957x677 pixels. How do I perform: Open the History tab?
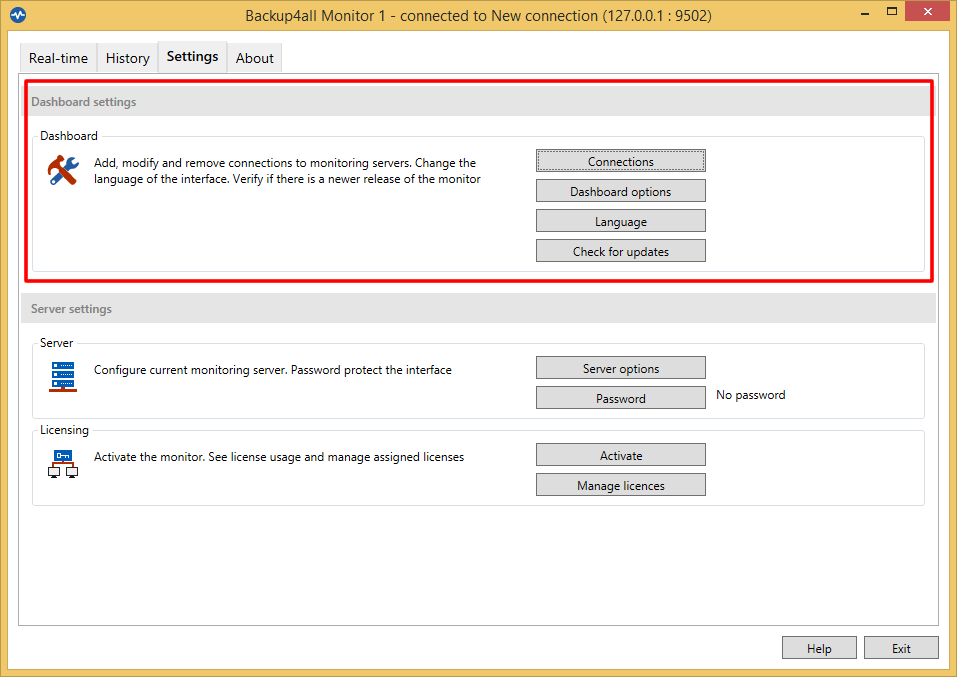[128, 58]
